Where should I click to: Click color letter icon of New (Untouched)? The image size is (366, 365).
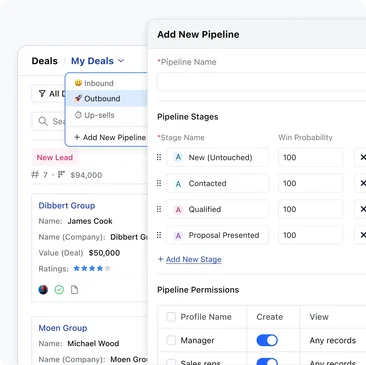[x=178, y=157]
